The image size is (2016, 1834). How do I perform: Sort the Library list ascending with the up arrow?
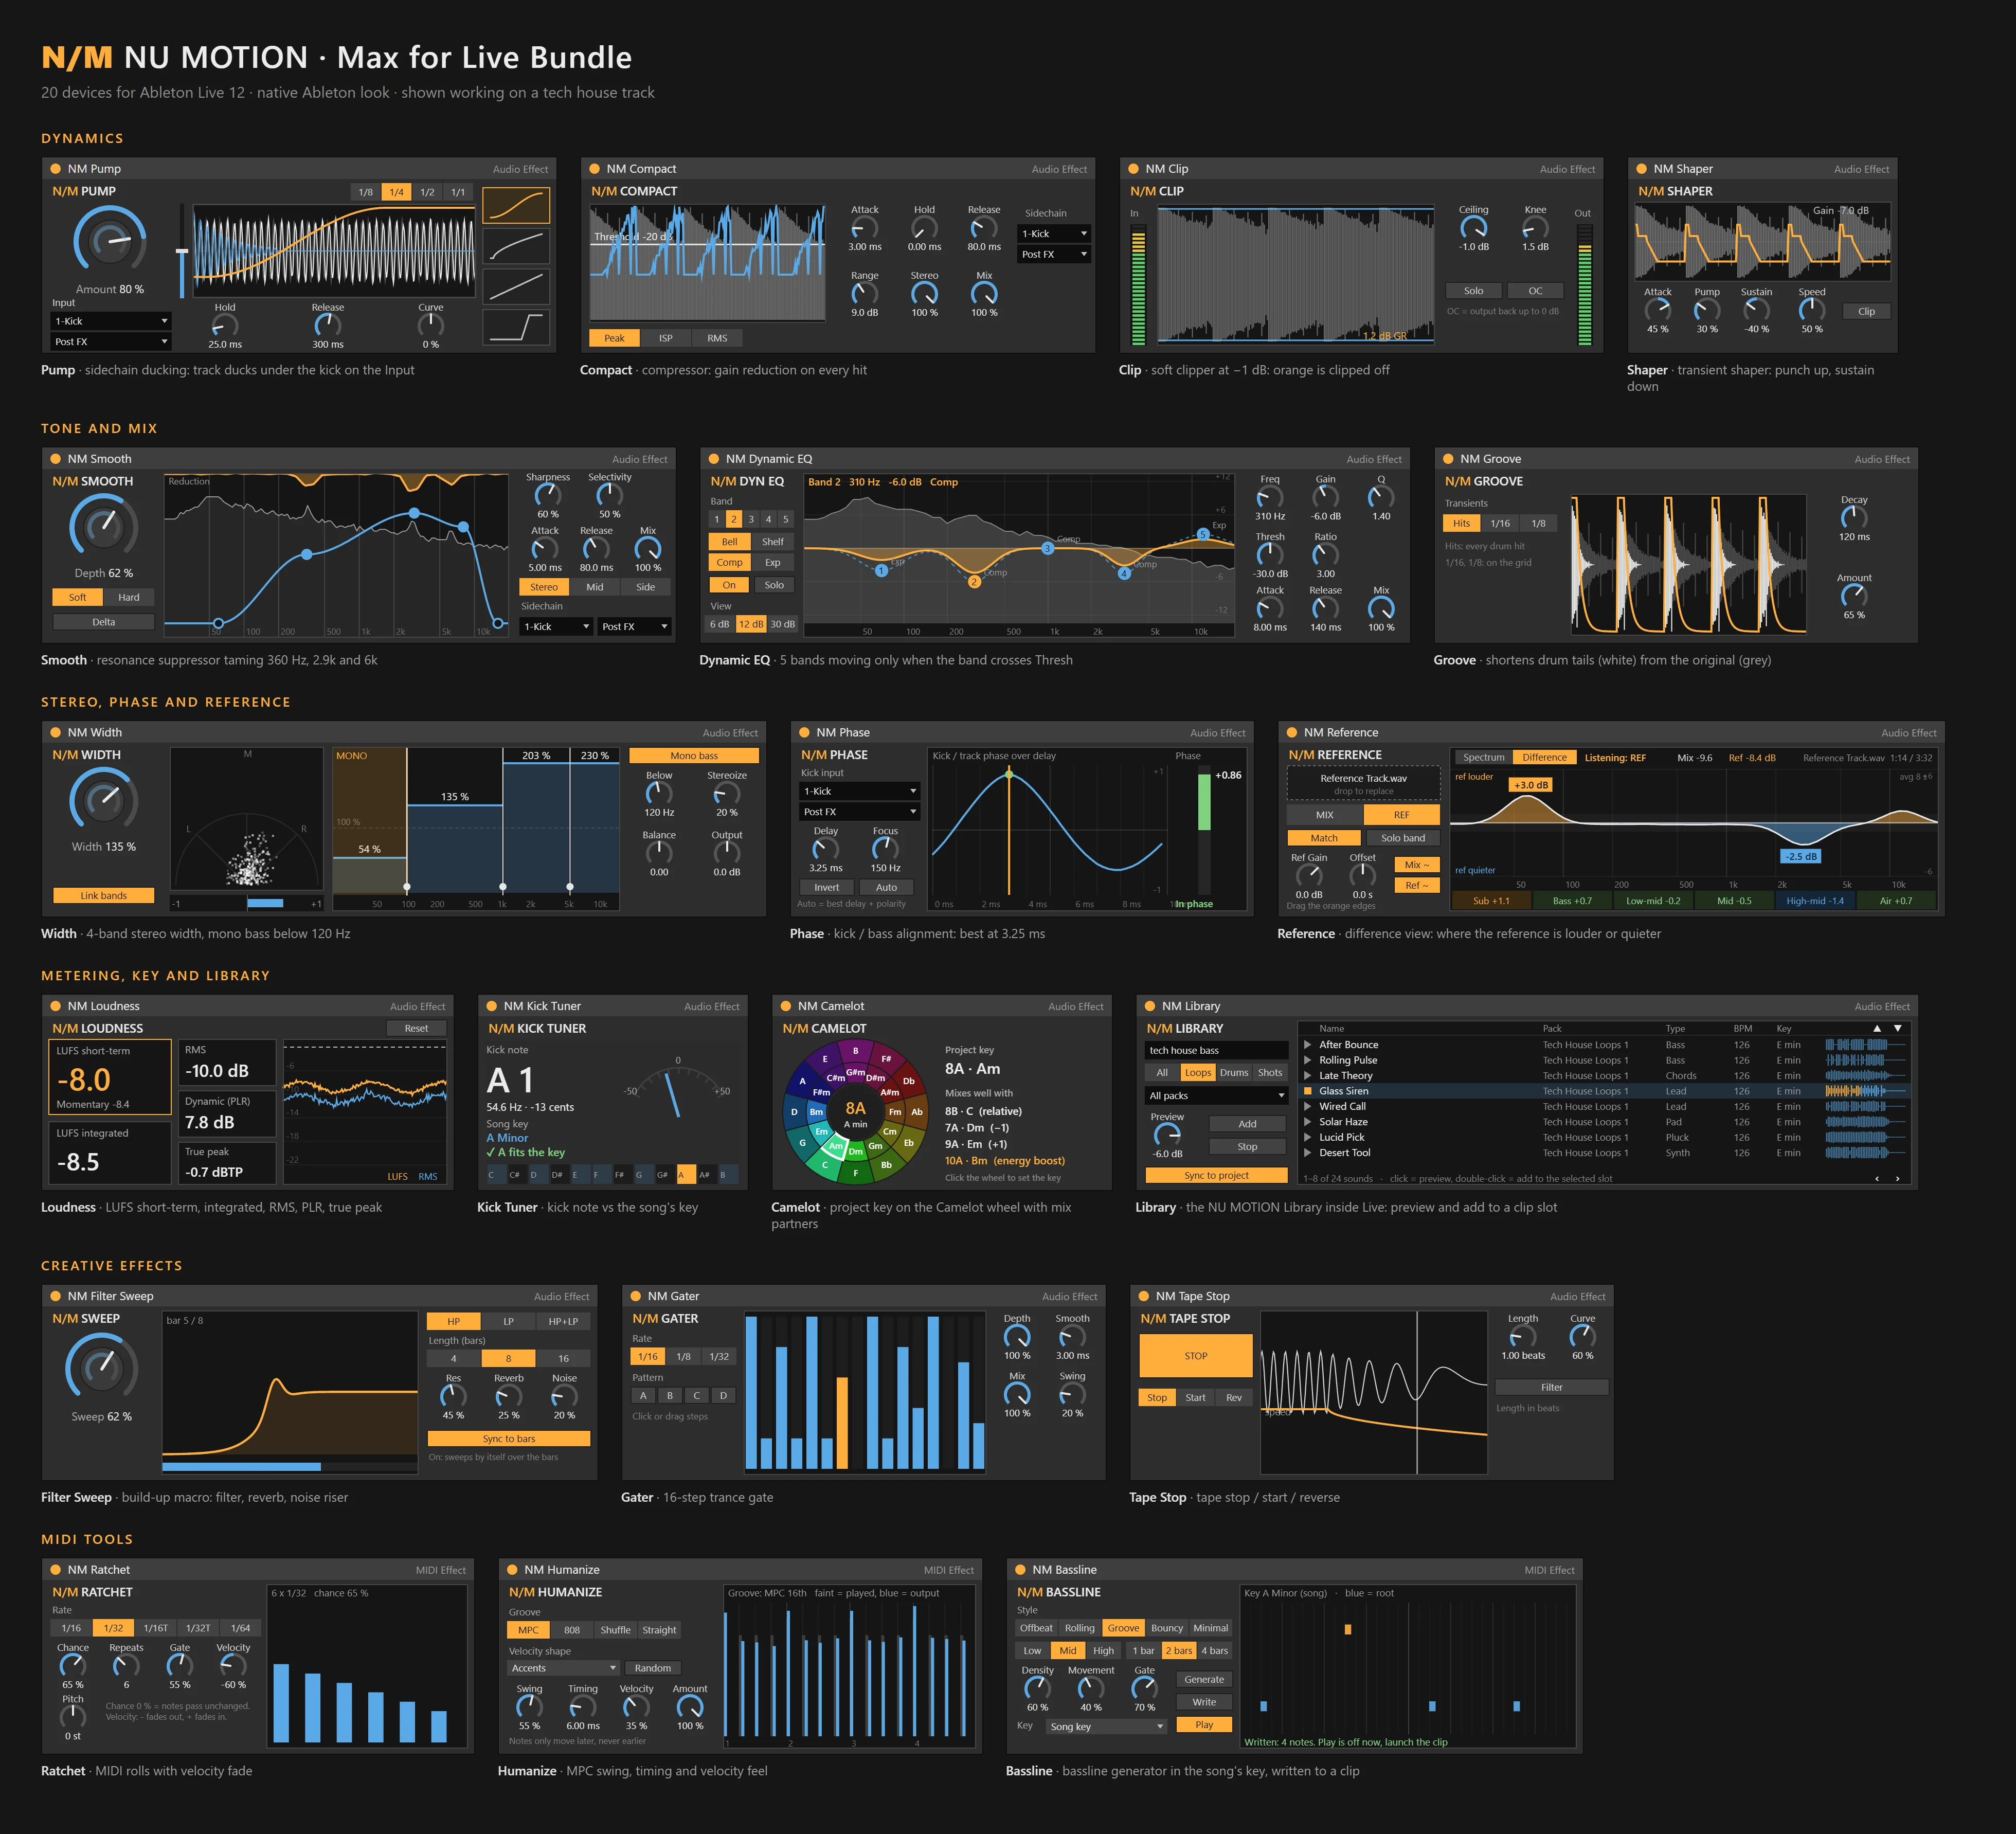point(1877,1028)
